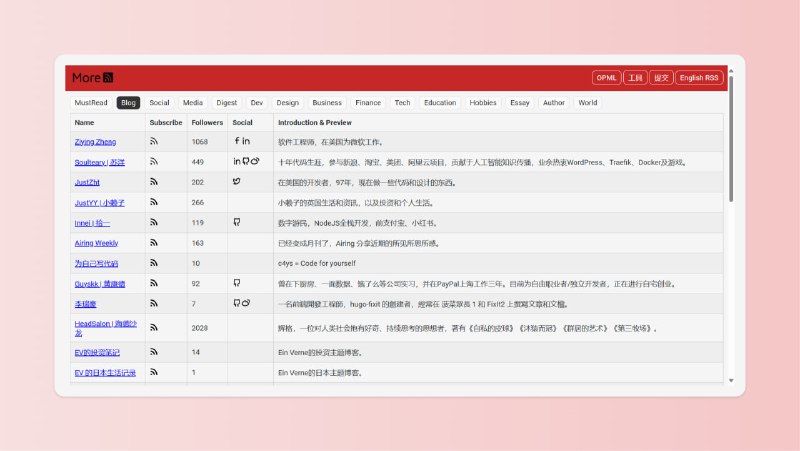Open Ziying Zheng's LinkedIn icon
This screenshot has height=451, width=800.
[246, 141]
